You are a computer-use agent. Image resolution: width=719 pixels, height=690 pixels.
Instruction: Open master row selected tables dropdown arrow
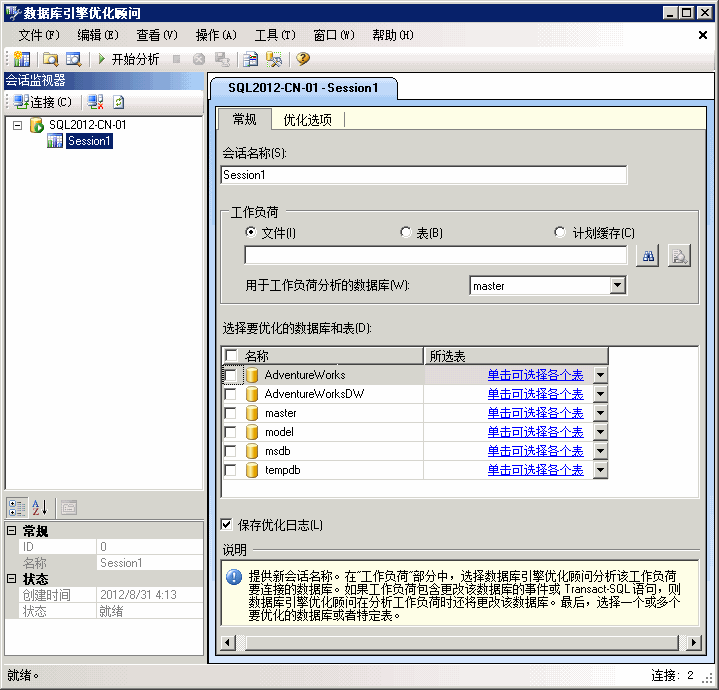(x=600, y=413)
